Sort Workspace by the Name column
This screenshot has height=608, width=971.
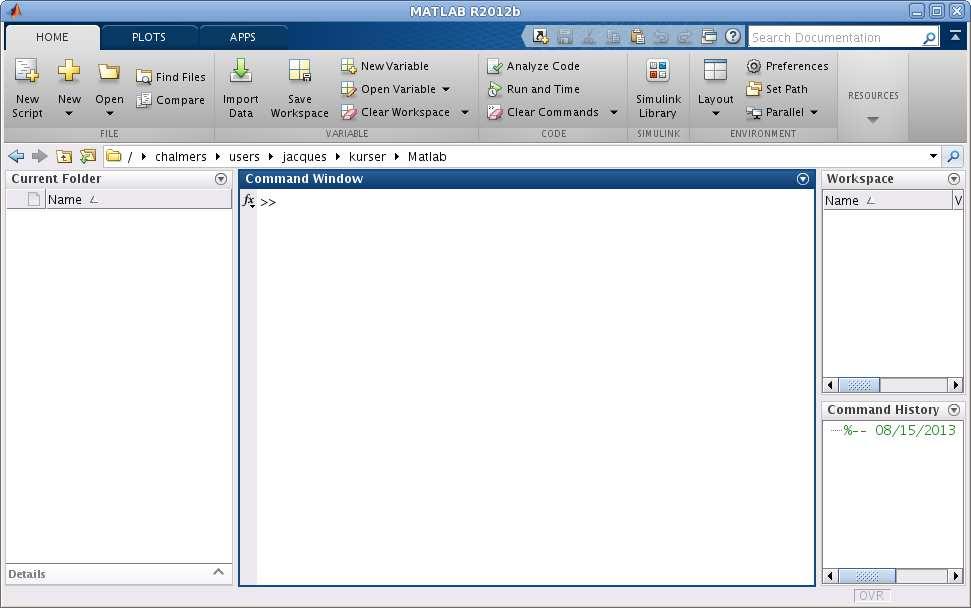tap(887, 200)
